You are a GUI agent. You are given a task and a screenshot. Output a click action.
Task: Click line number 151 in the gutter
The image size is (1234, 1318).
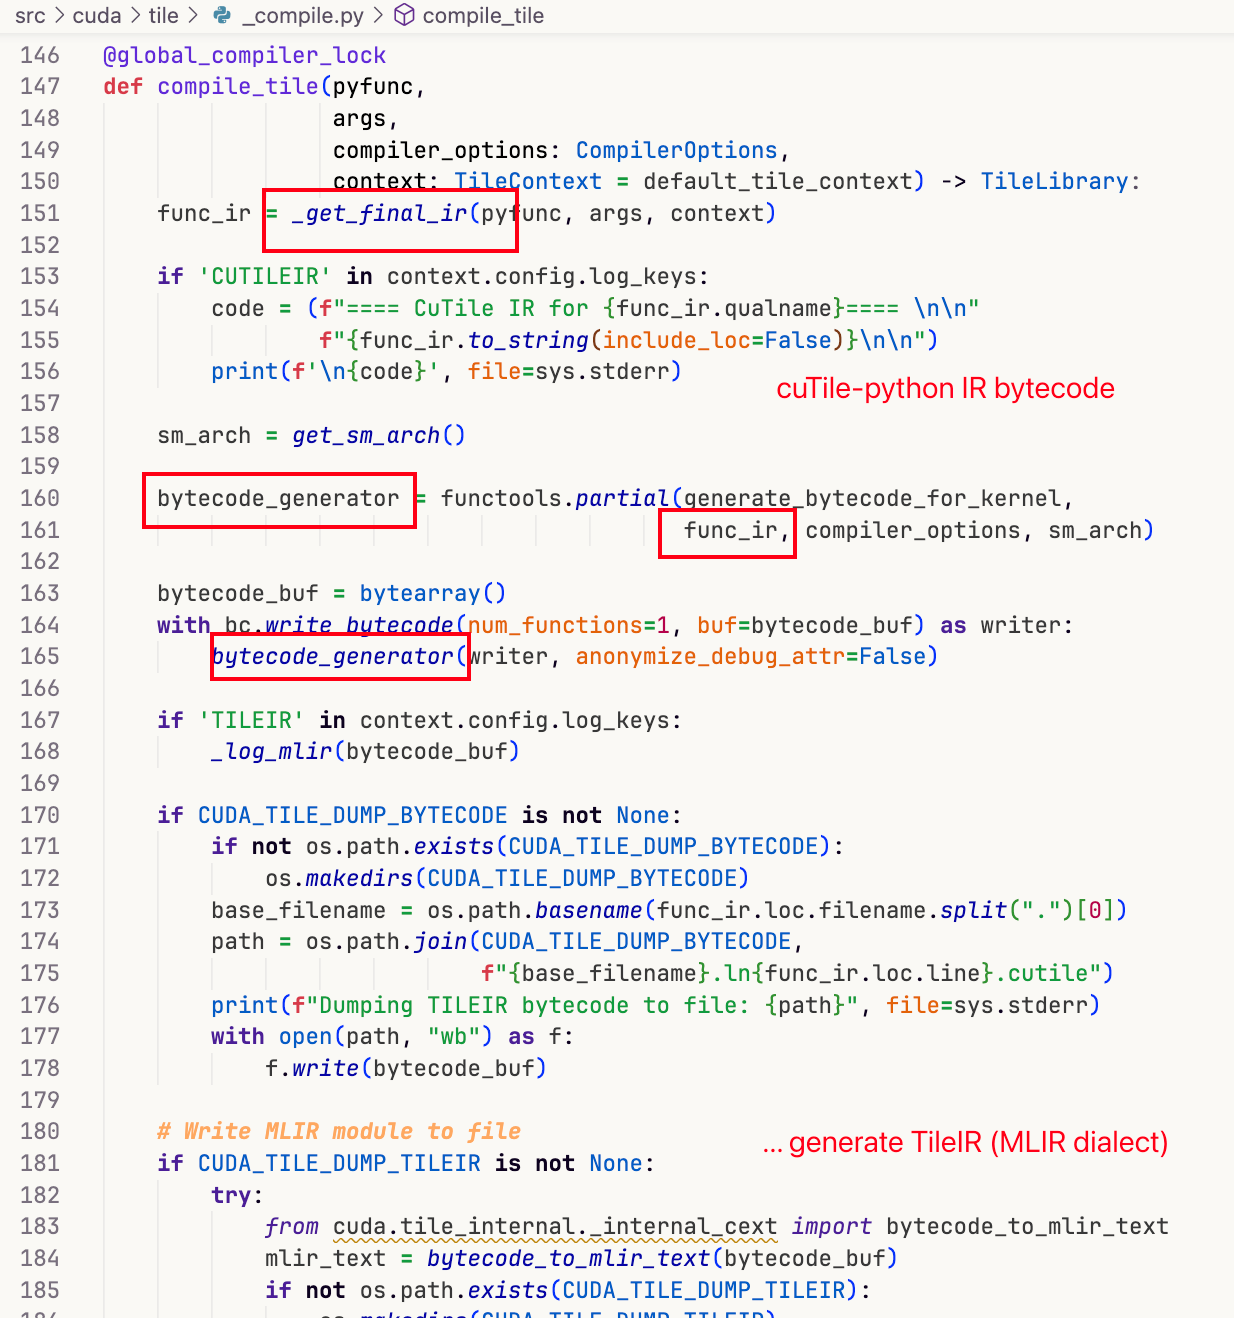pyautogui.click(x=39, y=213)
